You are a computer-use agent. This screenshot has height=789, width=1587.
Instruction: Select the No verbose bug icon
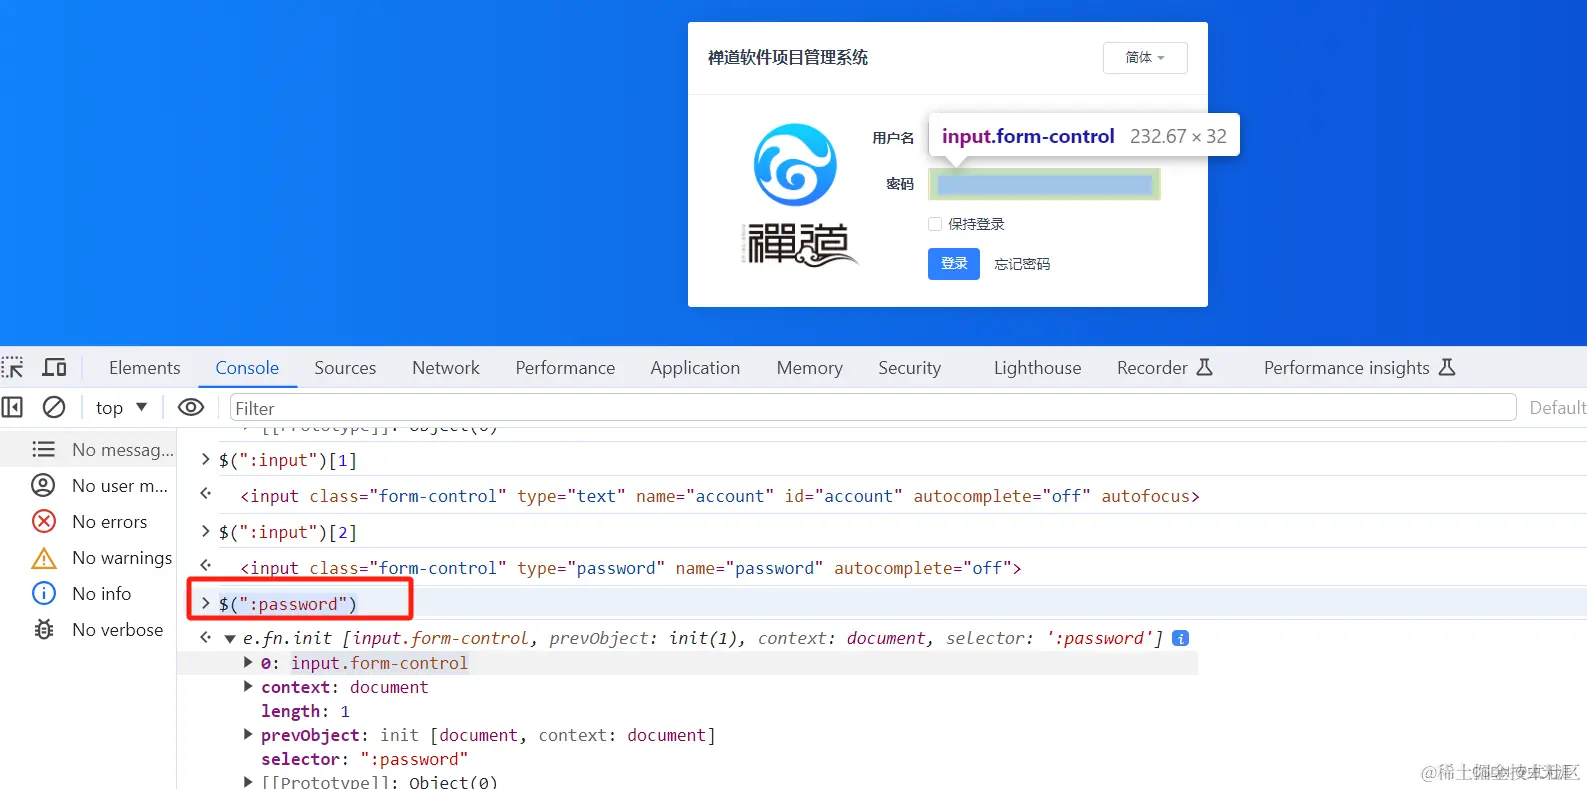[44, 629]
